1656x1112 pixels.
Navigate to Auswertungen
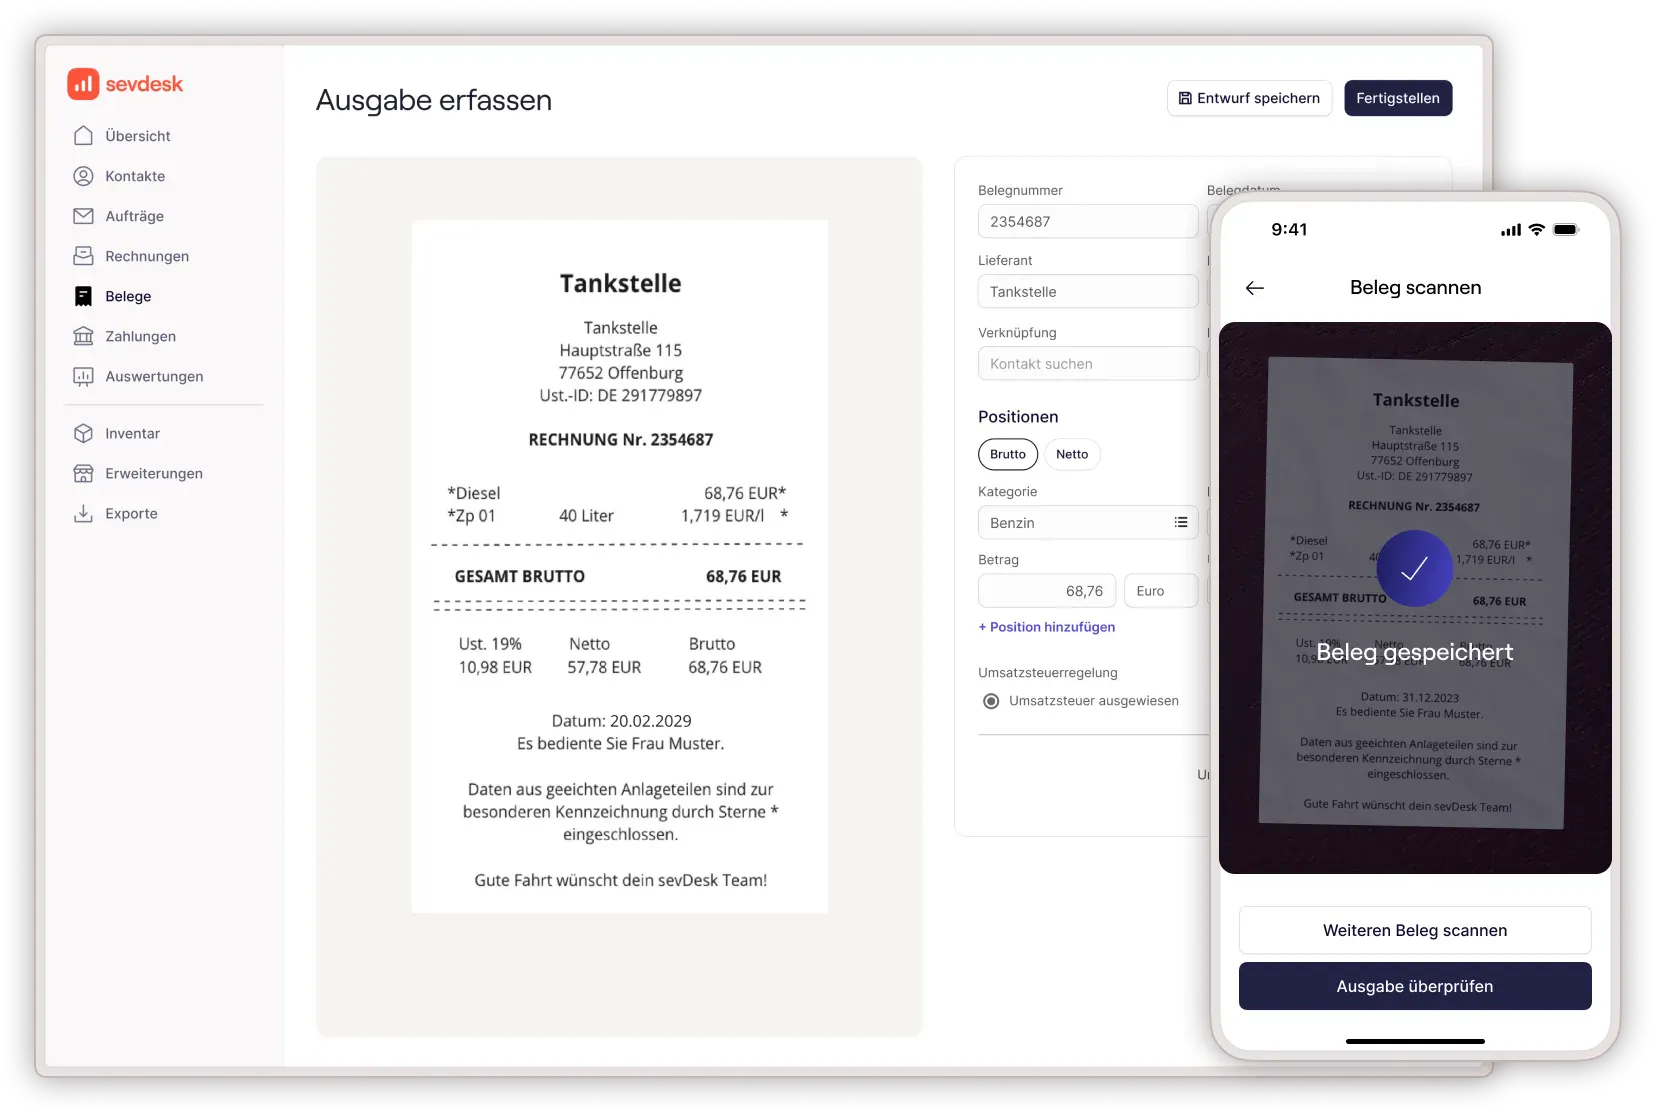154,376
